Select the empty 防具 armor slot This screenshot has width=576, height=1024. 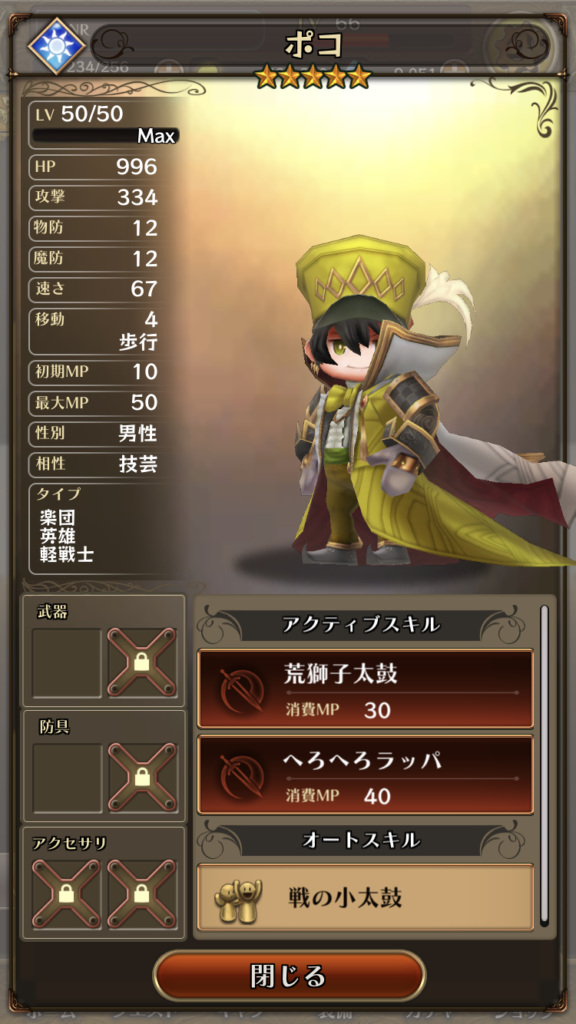click(67, 778)
